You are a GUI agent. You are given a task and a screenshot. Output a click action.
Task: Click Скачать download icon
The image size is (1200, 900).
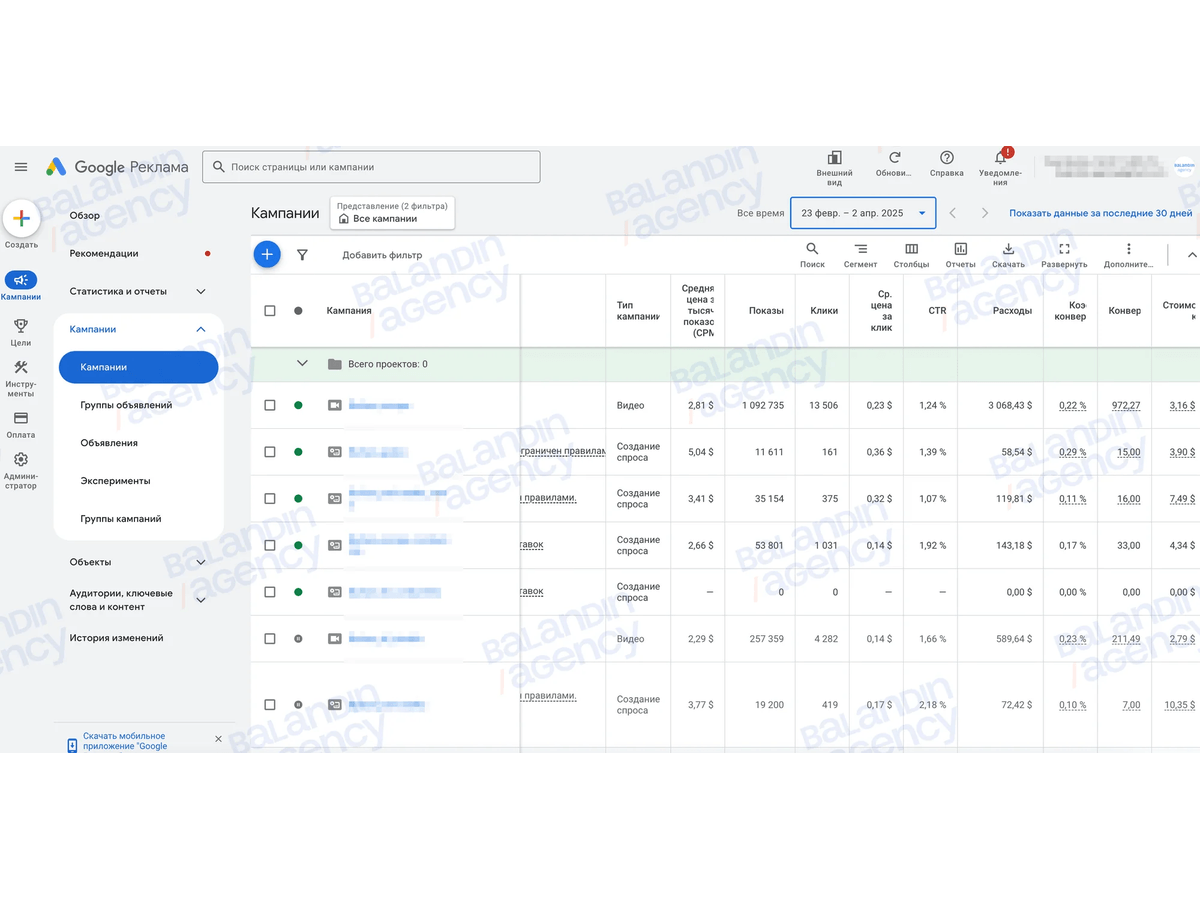pyautogui.click(x=1008, y=249)
